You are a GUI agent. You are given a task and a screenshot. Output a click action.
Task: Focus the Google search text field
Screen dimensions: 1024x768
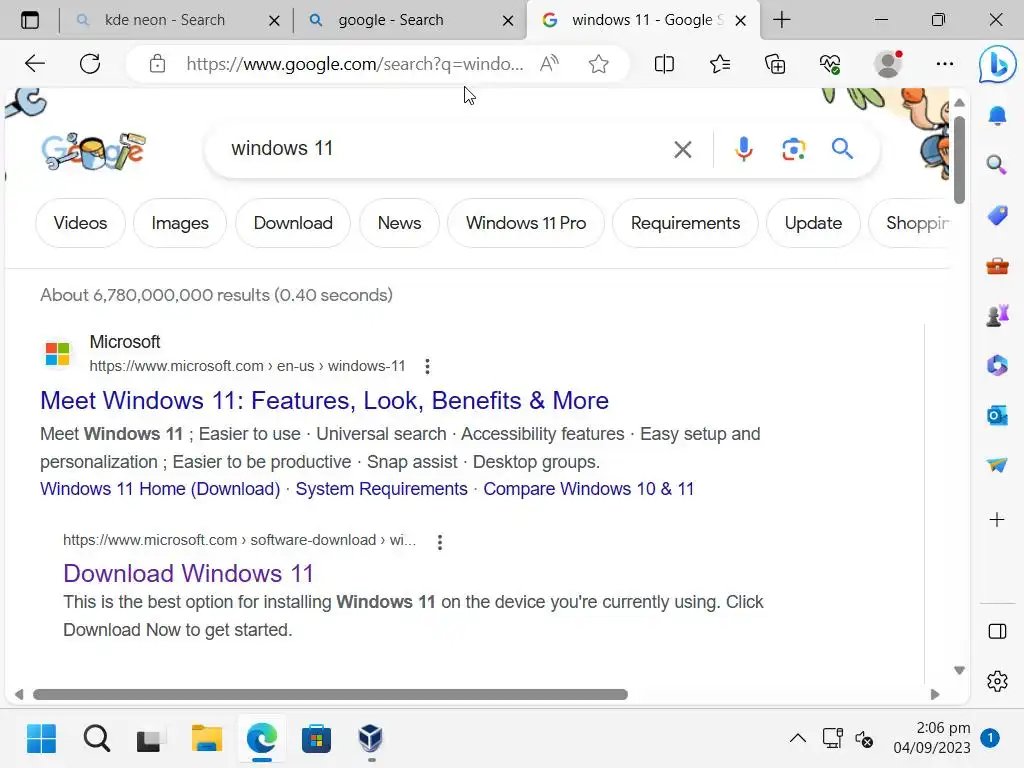click(444, 149)
